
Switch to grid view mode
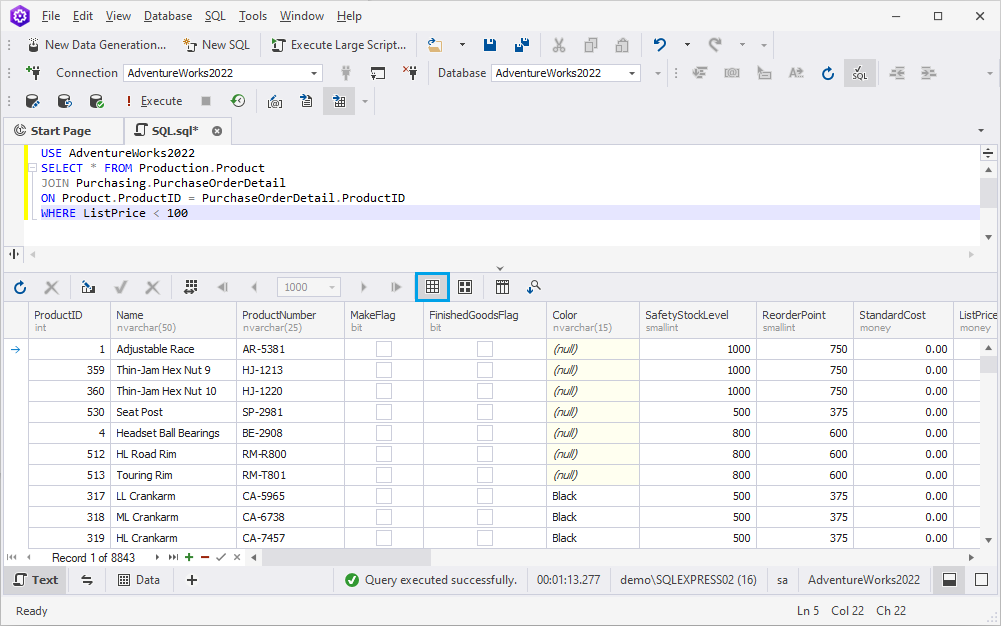432,287
